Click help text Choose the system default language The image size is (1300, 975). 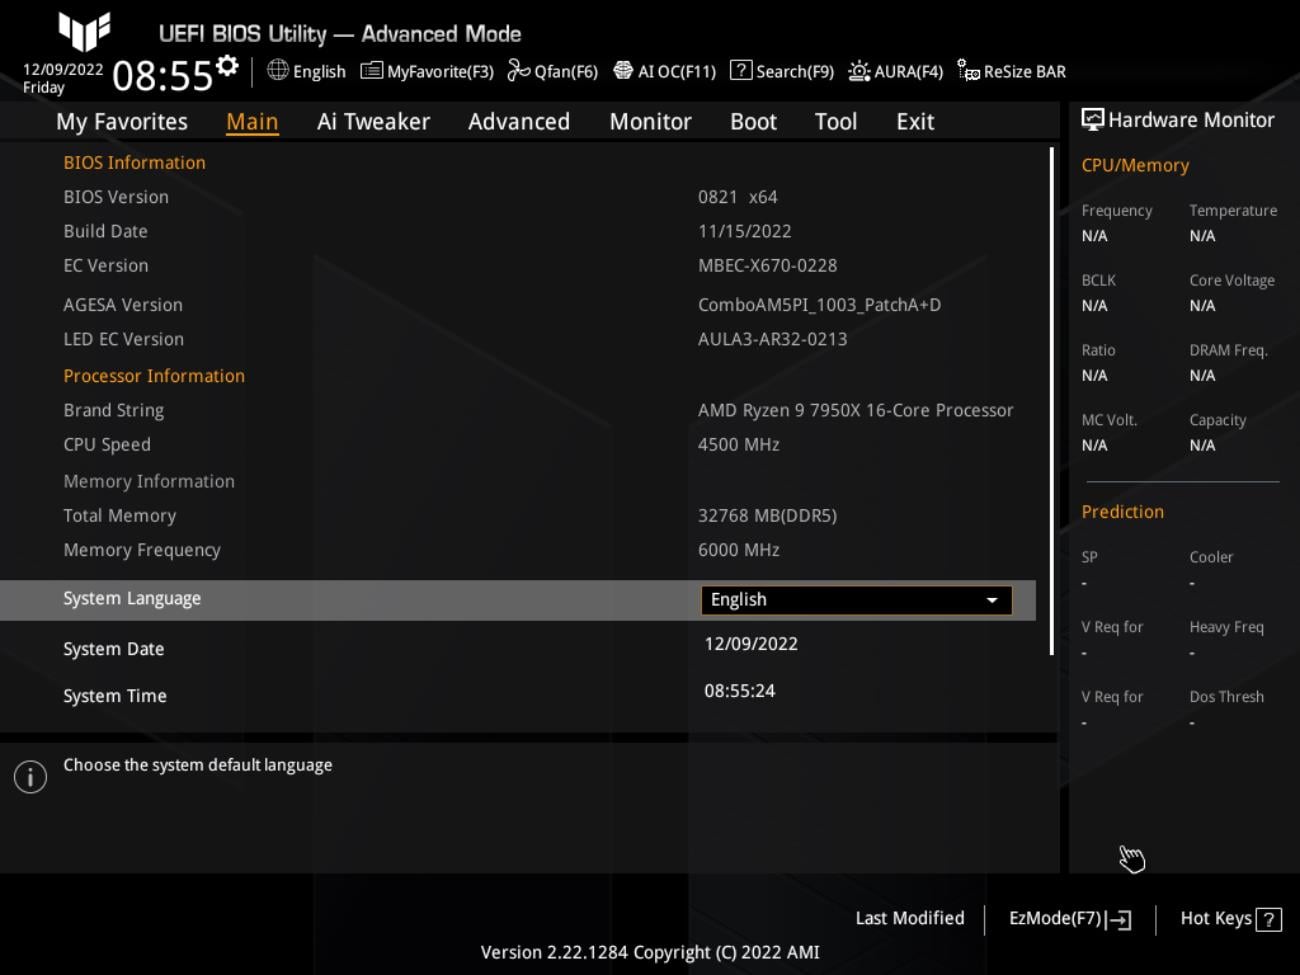point(197,765)
